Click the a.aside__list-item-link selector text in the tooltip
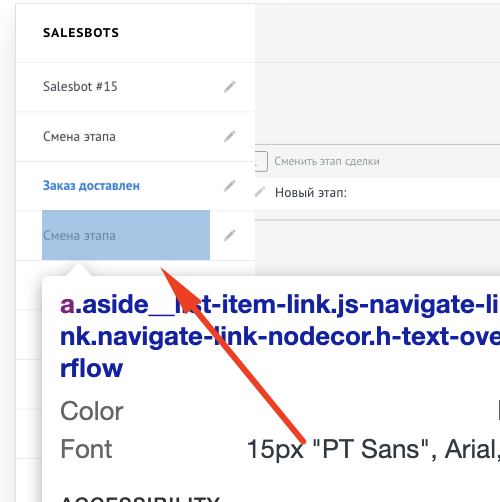 280,336
